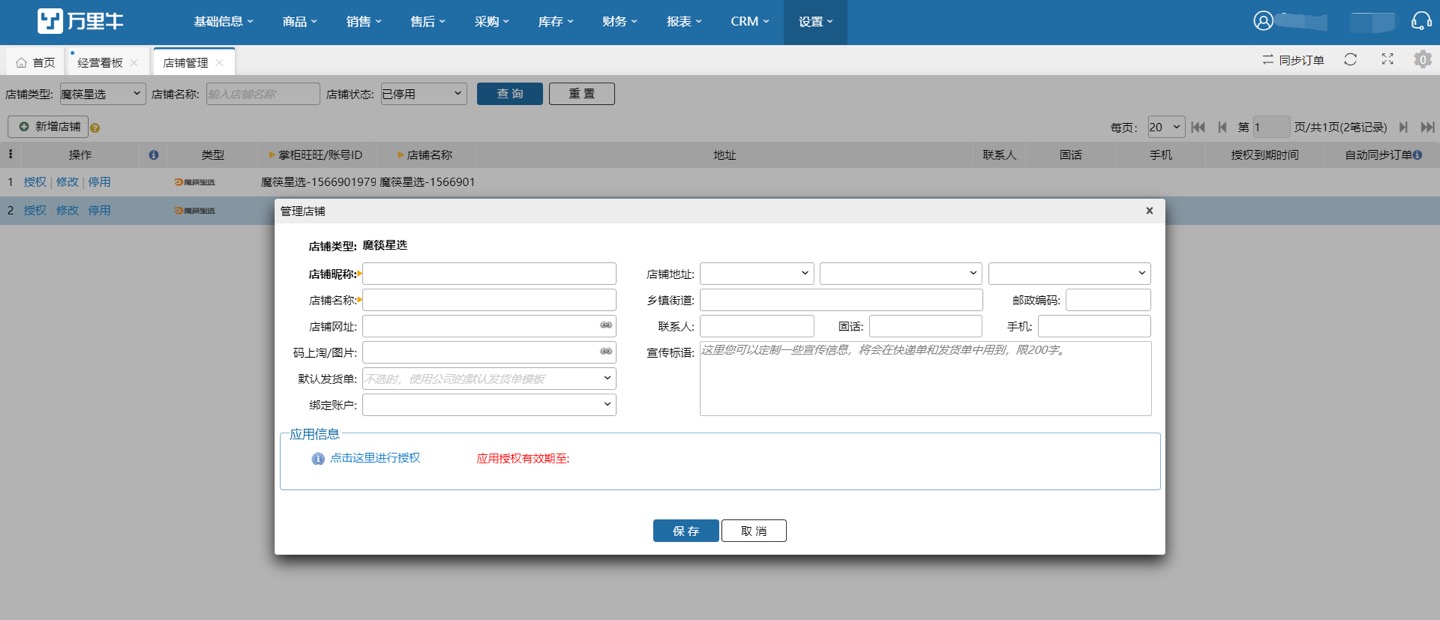The width and height of the screenshot is (1440, 620).
Task: Click the link icon in 店铺网址 field
Action: [606, 326]
